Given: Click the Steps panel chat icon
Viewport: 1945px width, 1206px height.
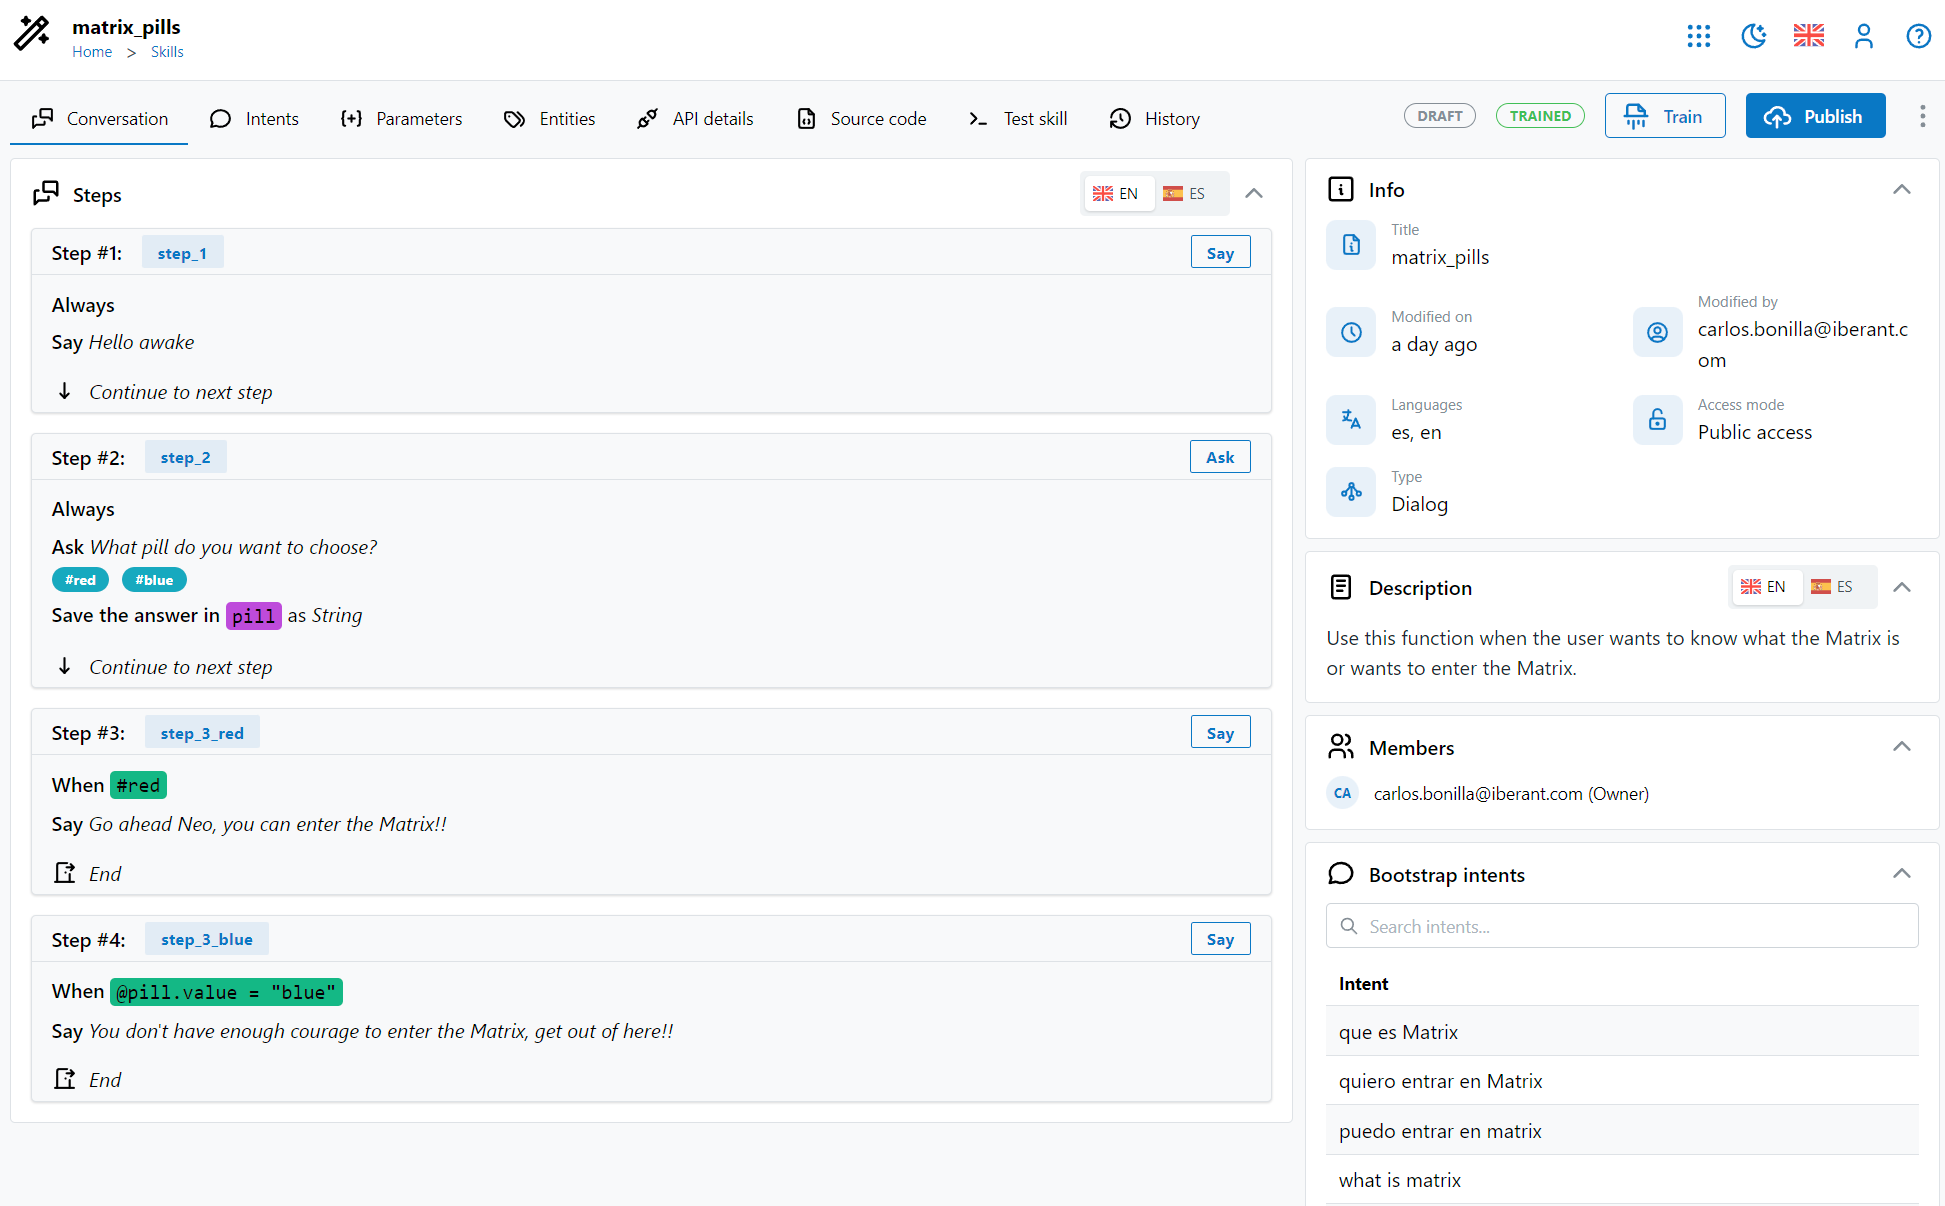Looking at the screenshot, I should coord(46,193).
